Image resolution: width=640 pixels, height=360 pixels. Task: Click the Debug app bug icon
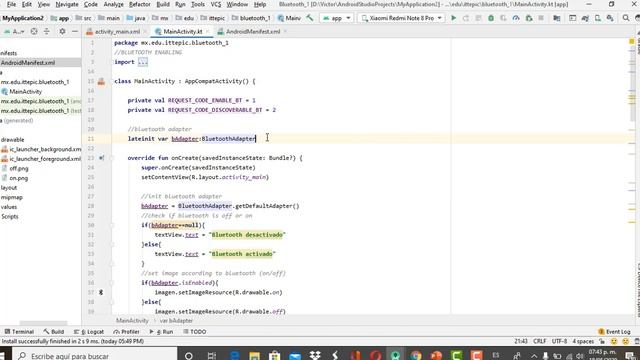[x=491, y=18]
